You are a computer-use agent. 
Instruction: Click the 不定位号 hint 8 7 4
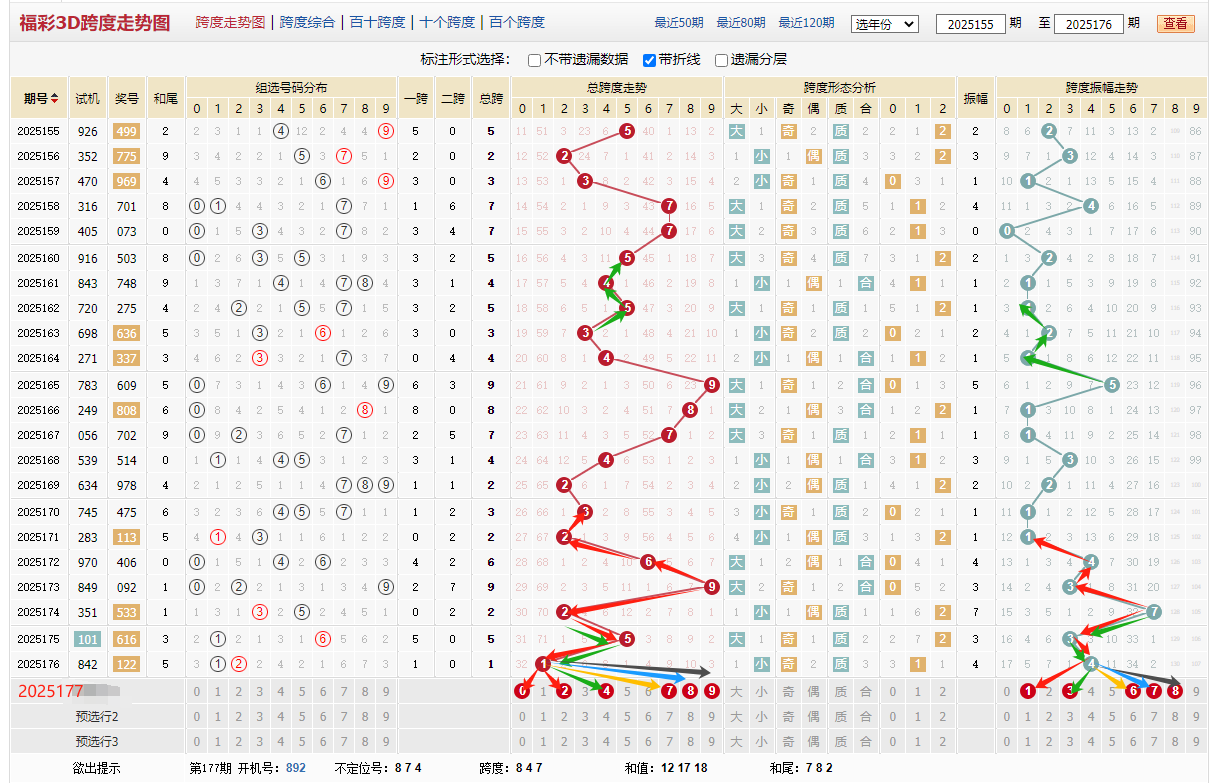point(408,768)
